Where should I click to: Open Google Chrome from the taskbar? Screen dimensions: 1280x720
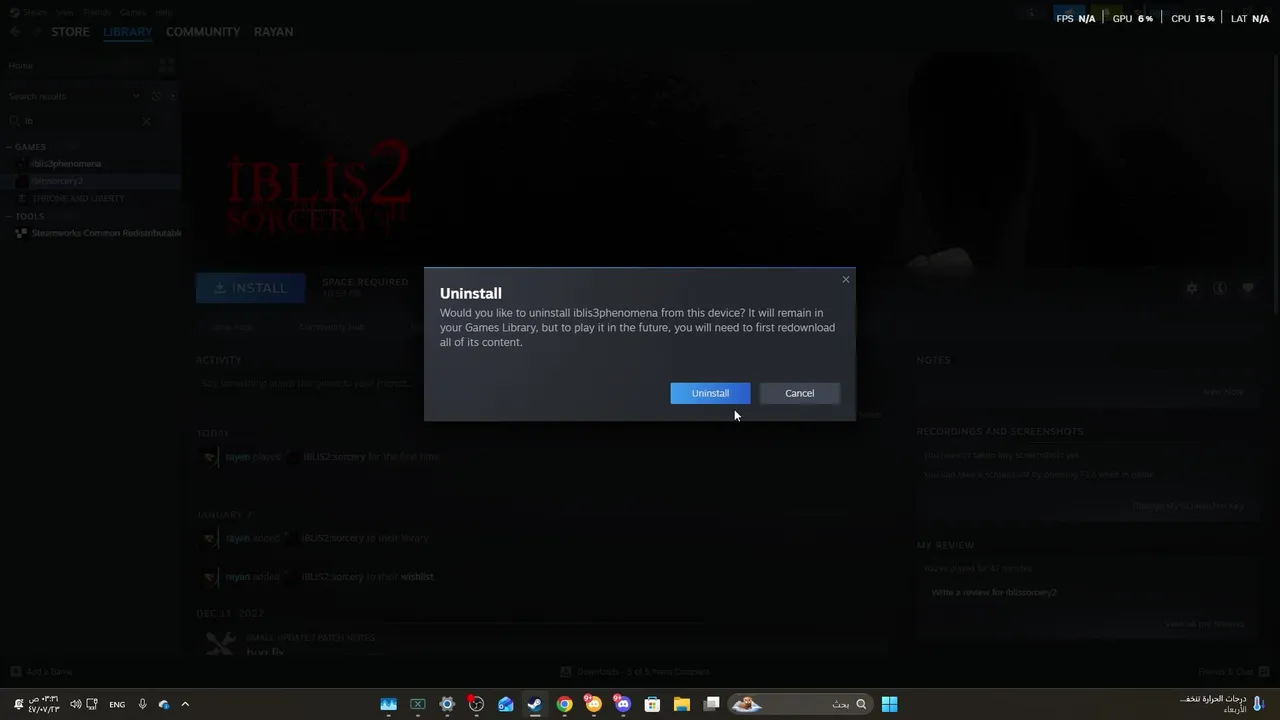click(565, 704)
